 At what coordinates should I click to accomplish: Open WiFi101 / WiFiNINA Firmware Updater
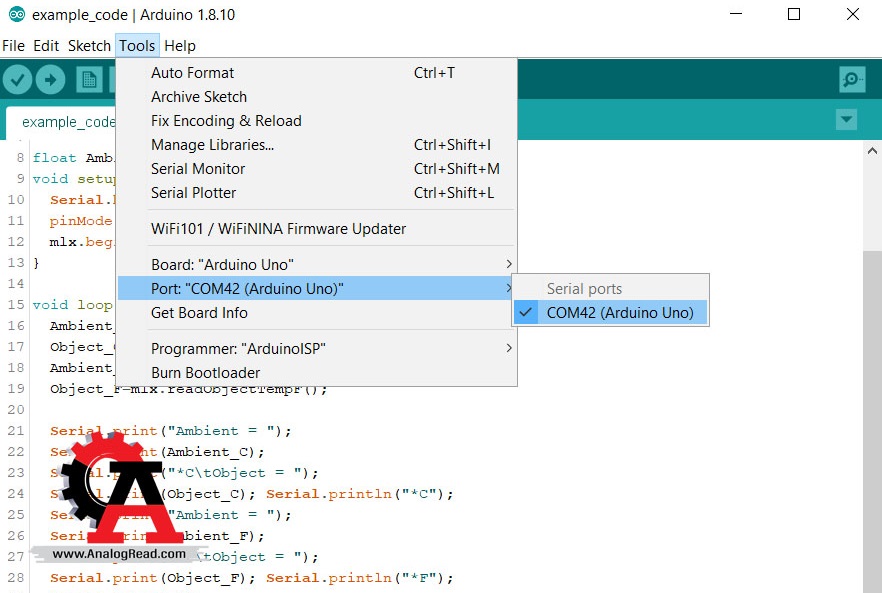(x=317, y=229)
